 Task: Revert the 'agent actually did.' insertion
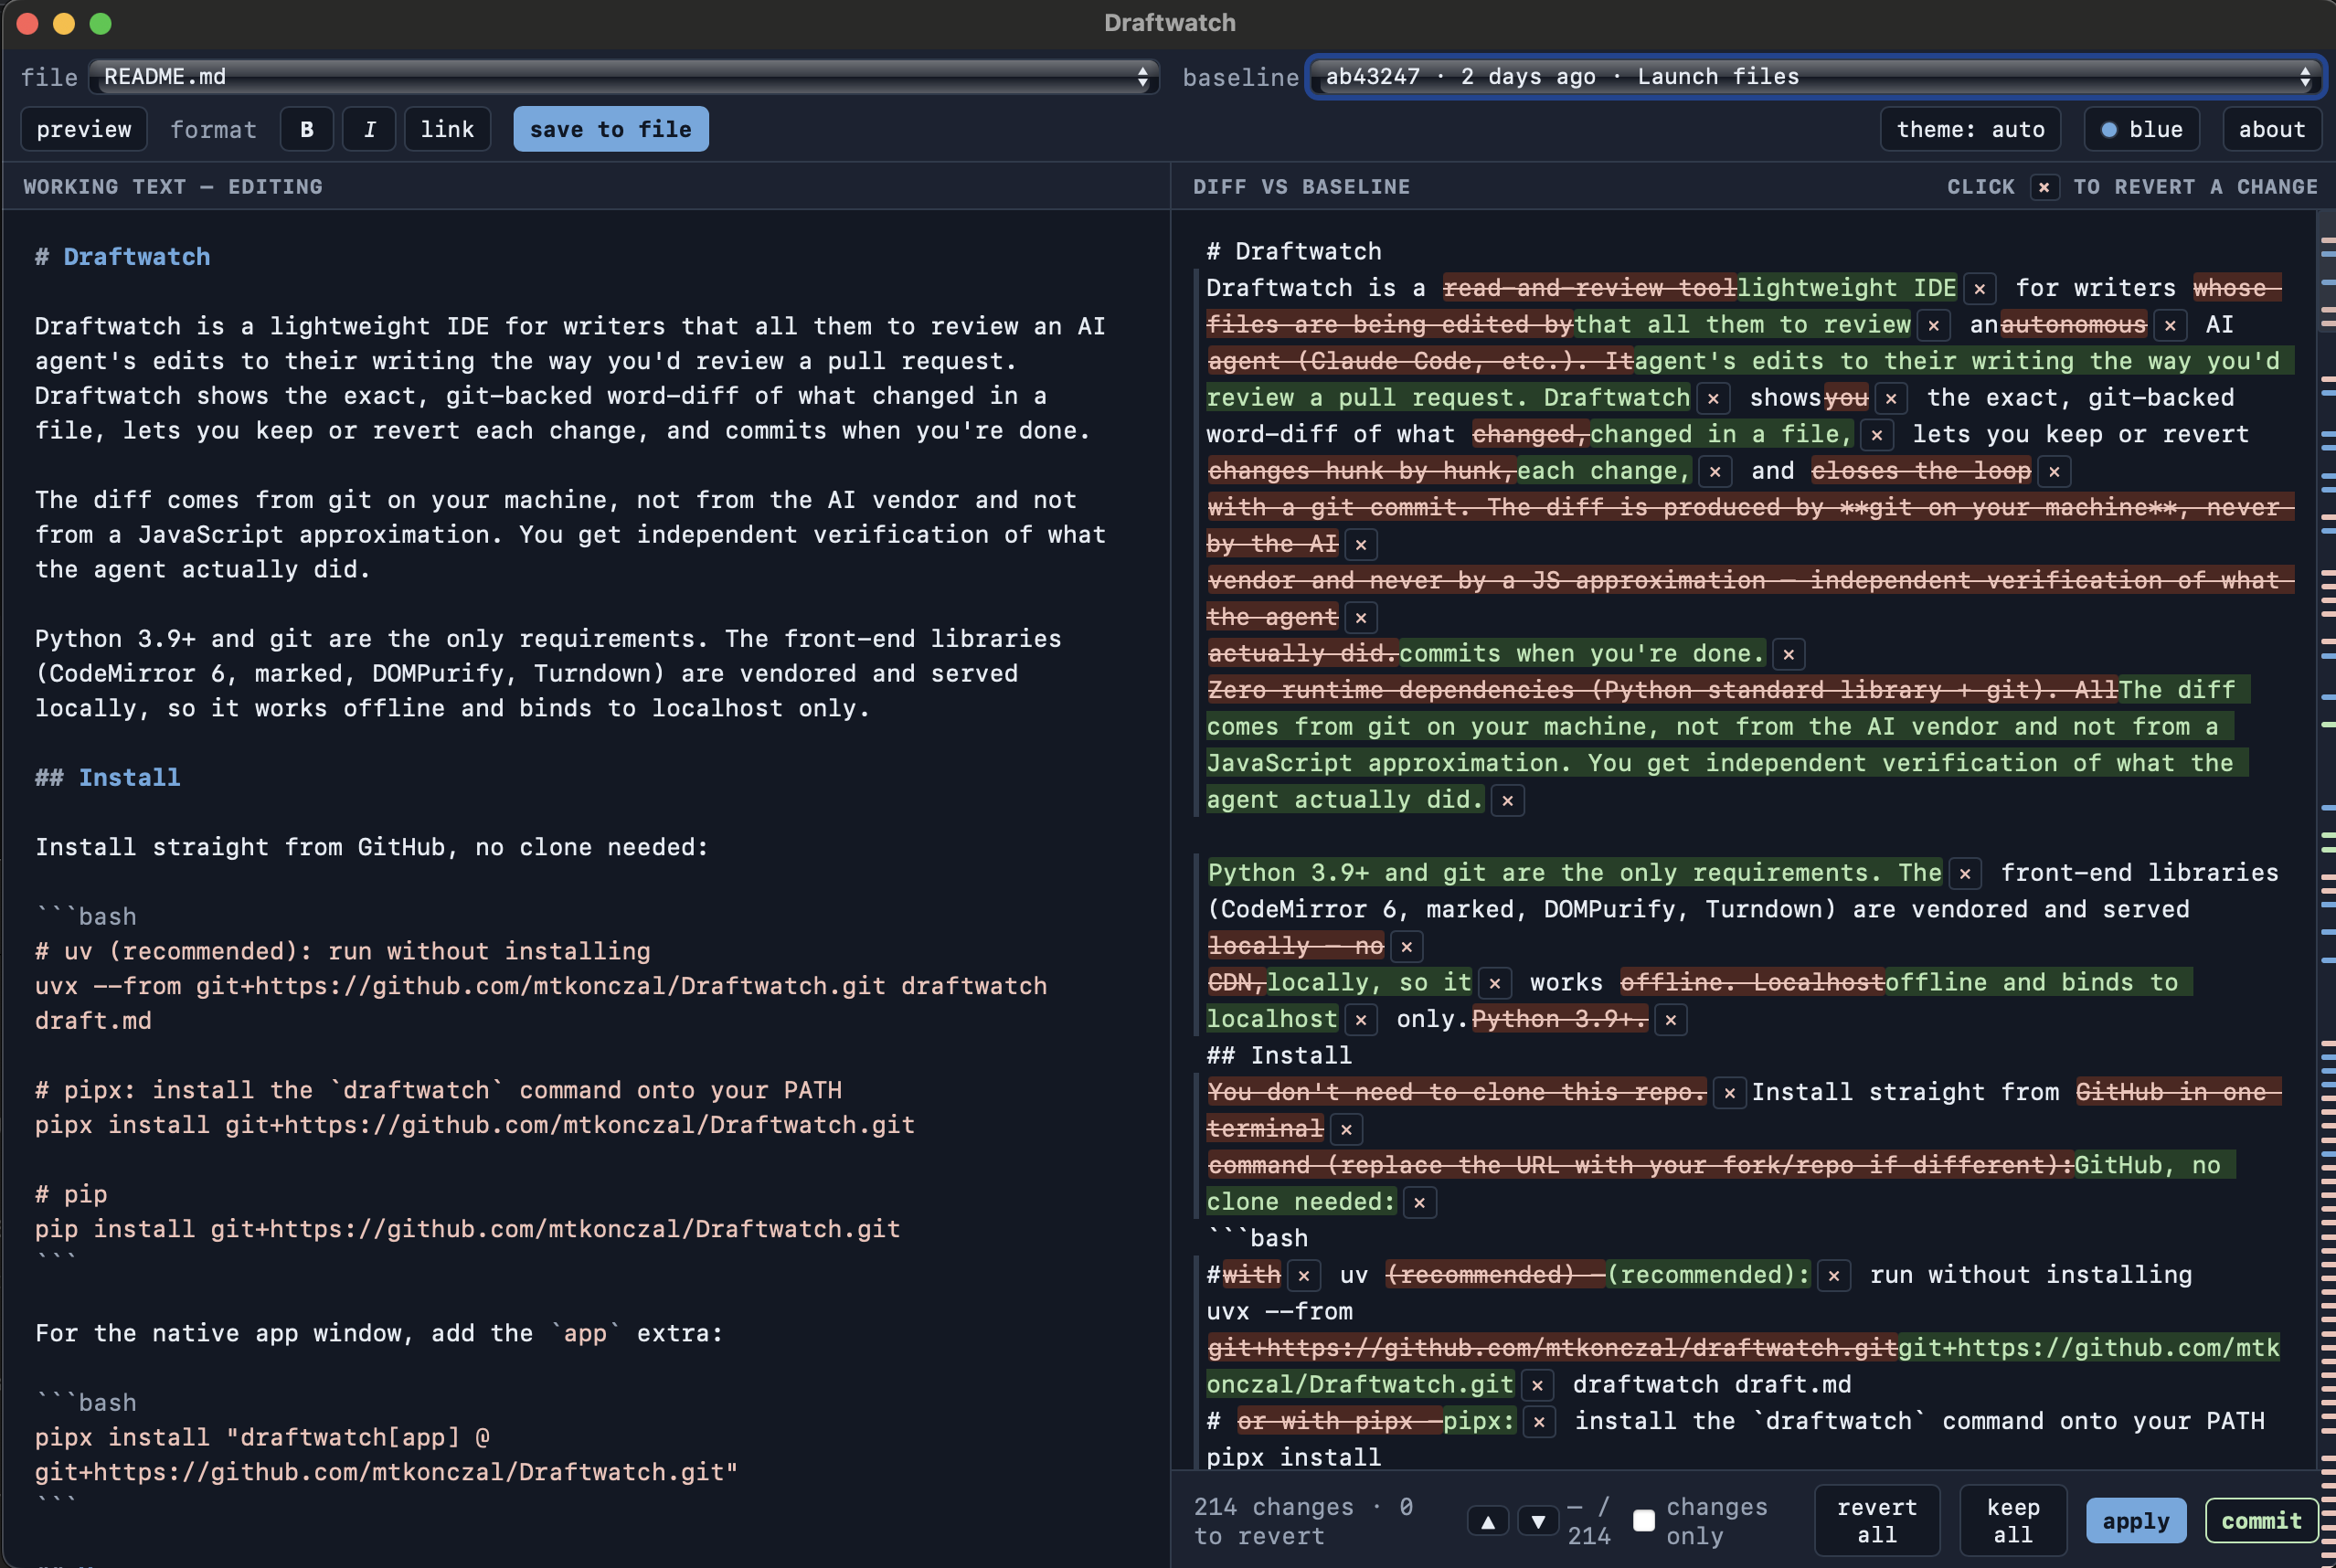pos(1507,800)
